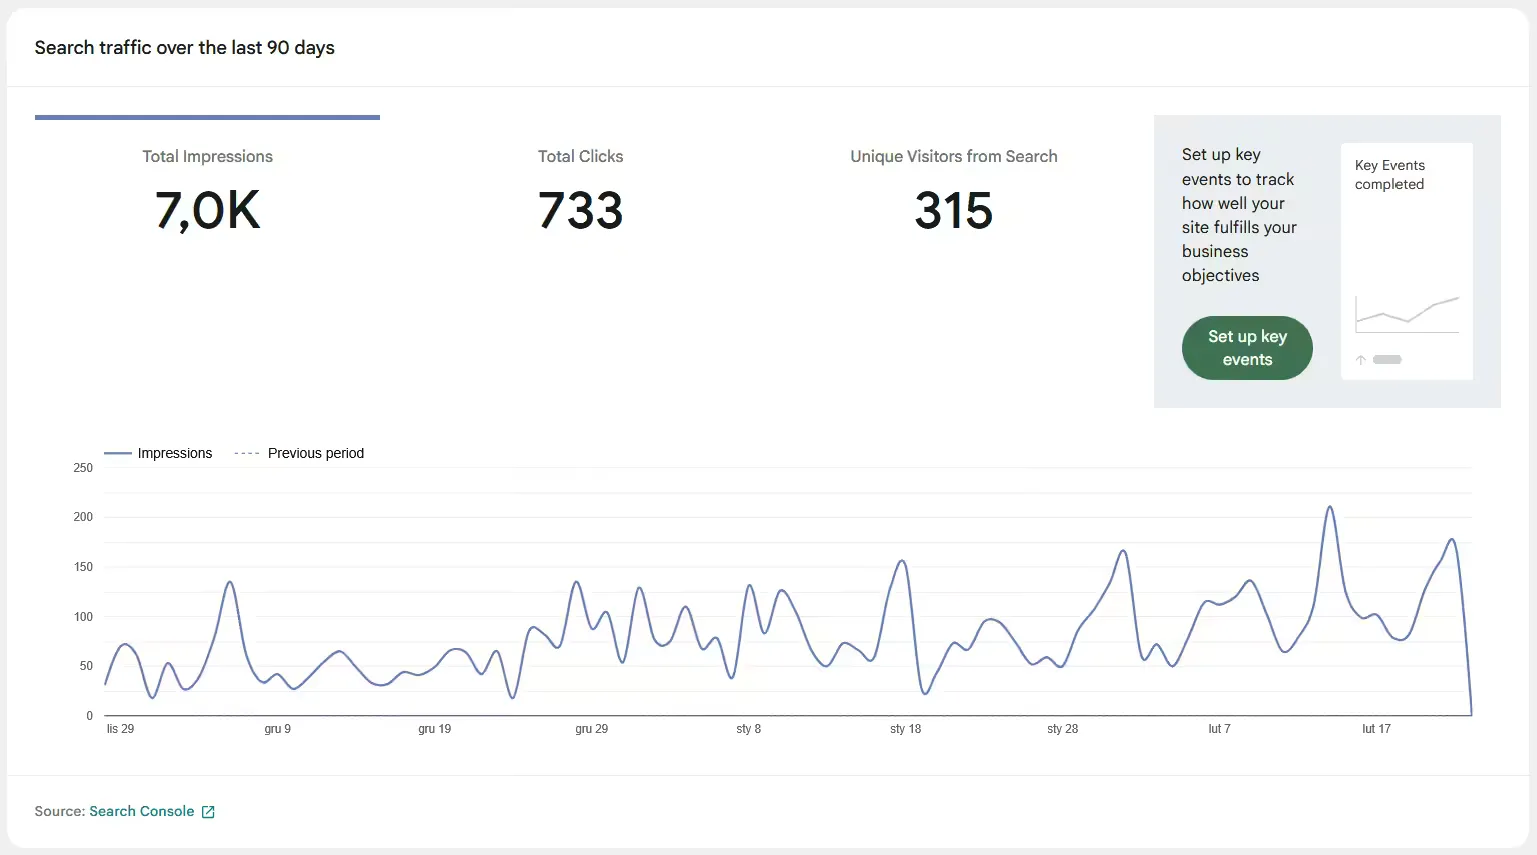Click the Set up key events button

[1247, 348]
